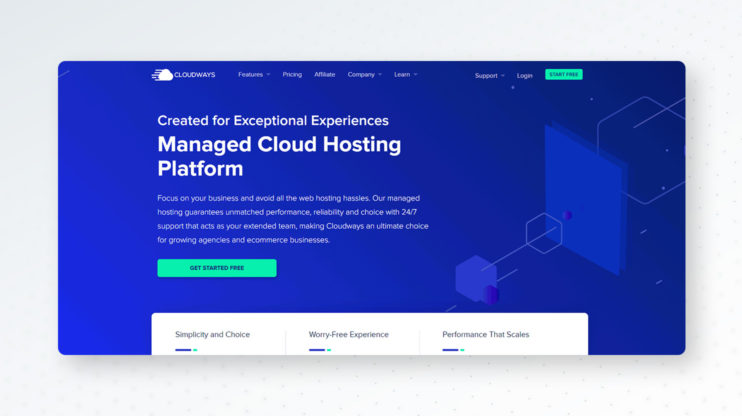This screenshot has width=742, height=416.
Task: Click the 'Created for Exceptional Experiences' text
Action: pyautogui.click(x=273, y=121)
